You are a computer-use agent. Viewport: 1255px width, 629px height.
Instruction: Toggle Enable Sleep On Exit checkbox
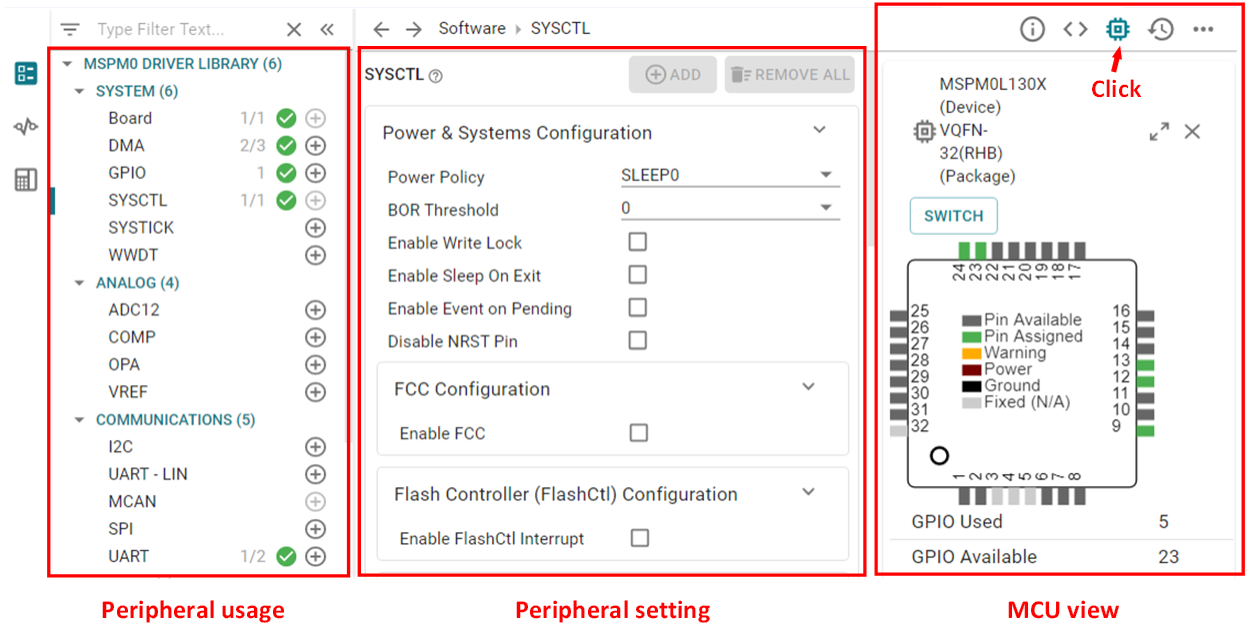(637, 275)
